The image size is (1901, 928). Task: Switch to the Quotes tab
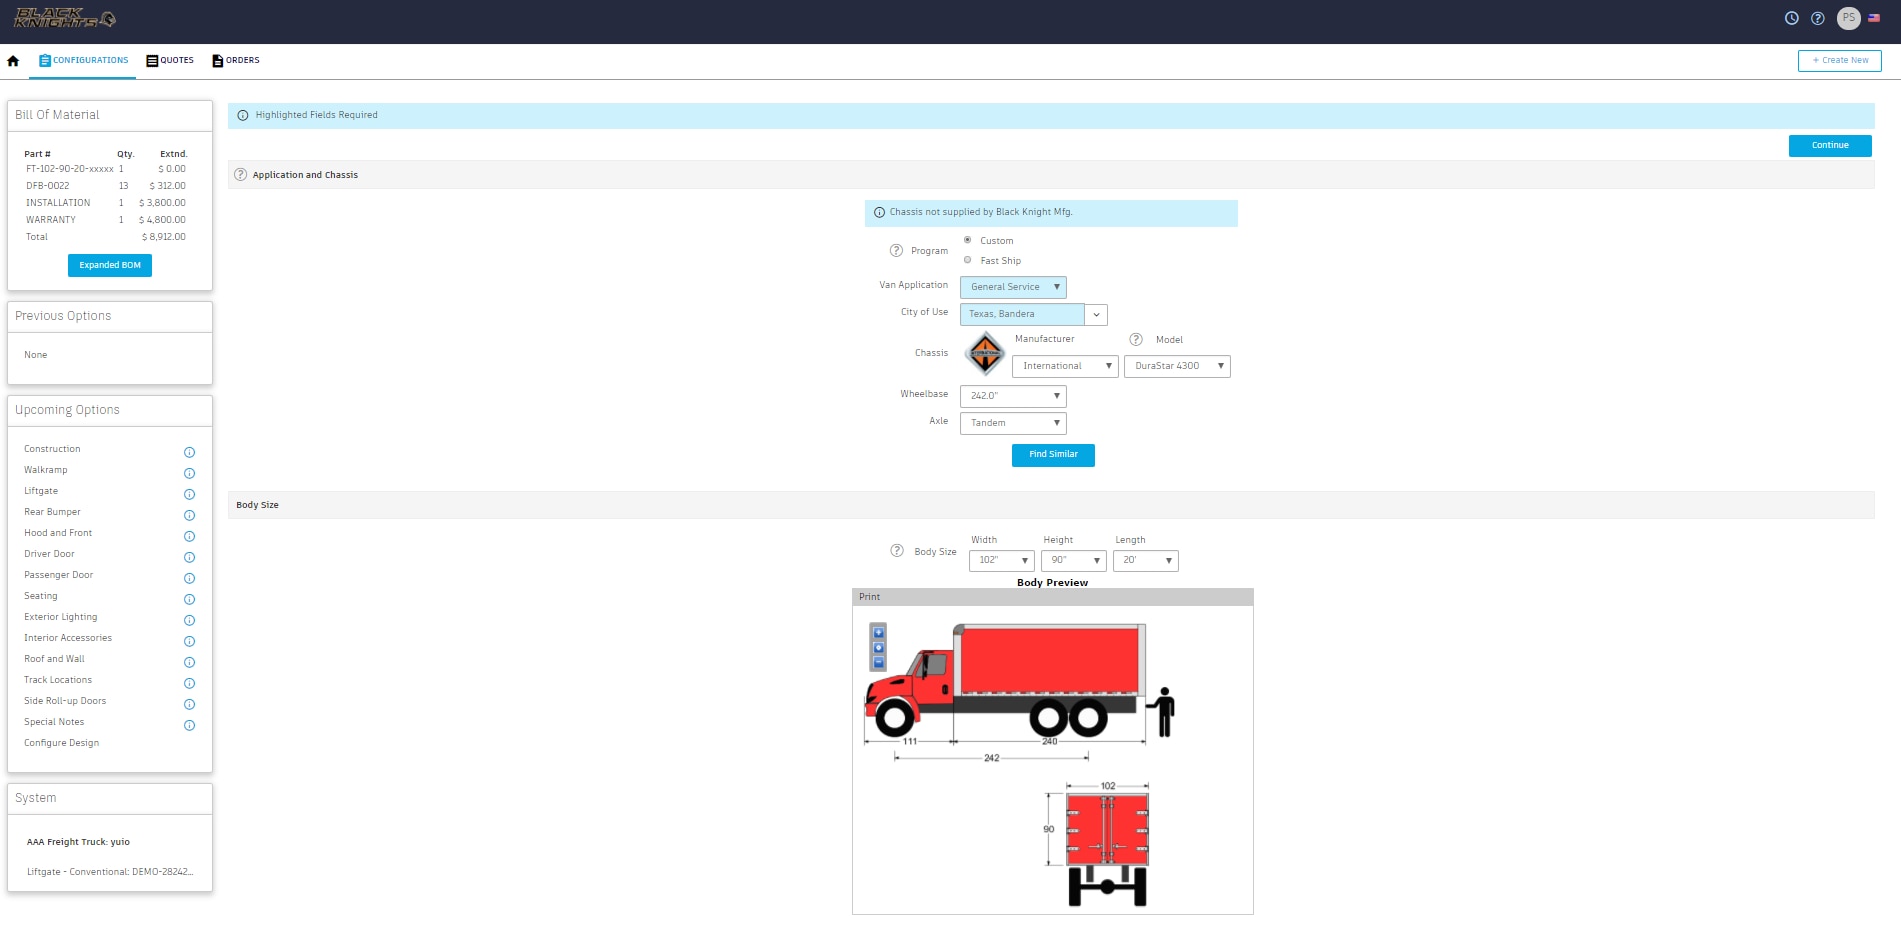(x=170, y=61)
